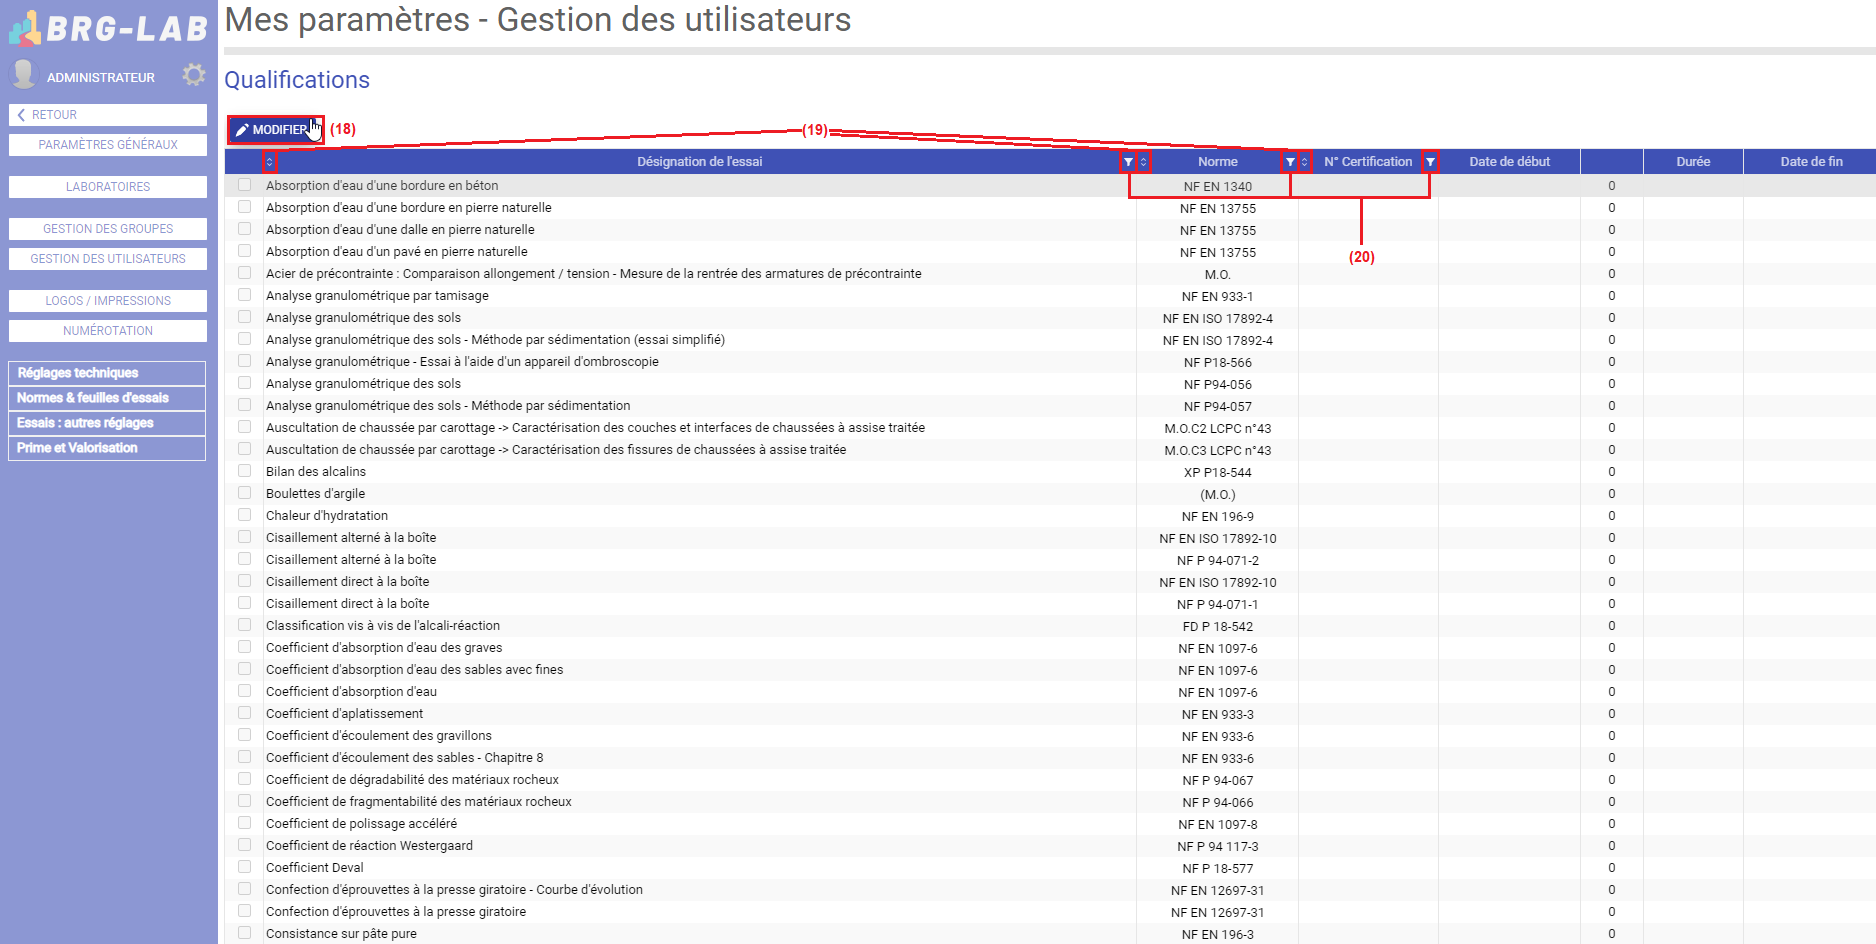Check Boulettes d'argile checkbox
This screenshot has height=944, width=1876.
(244, 493)
